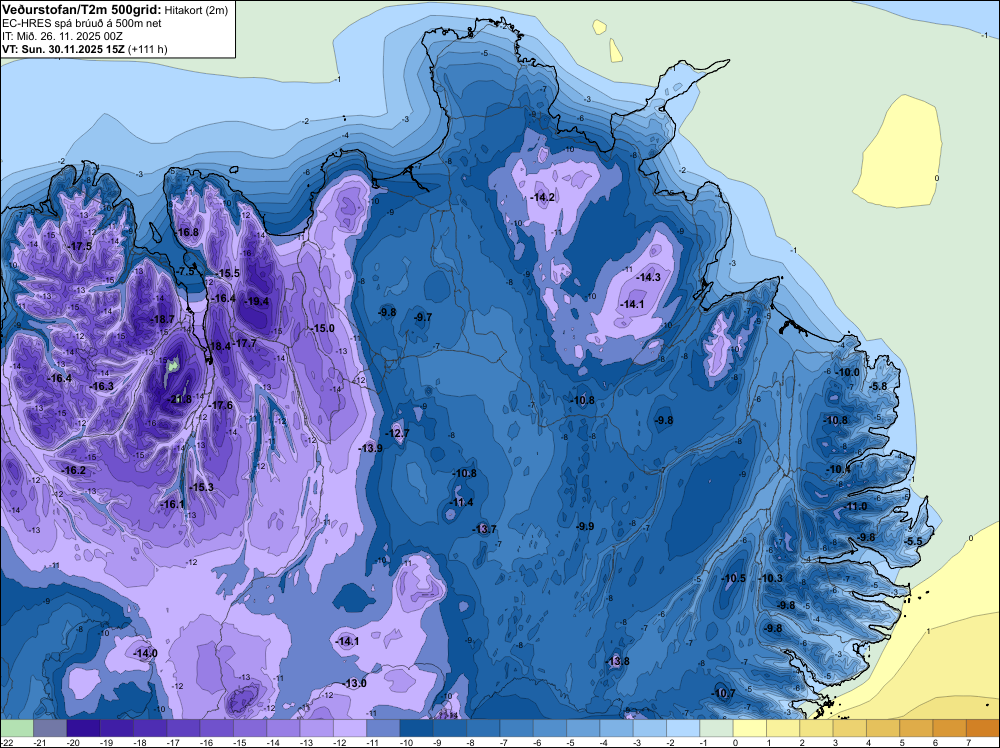The width and height of the screenshot is (1000, 748).
Task: Click the -11.4 temperature reading
Action: [462, 502]
